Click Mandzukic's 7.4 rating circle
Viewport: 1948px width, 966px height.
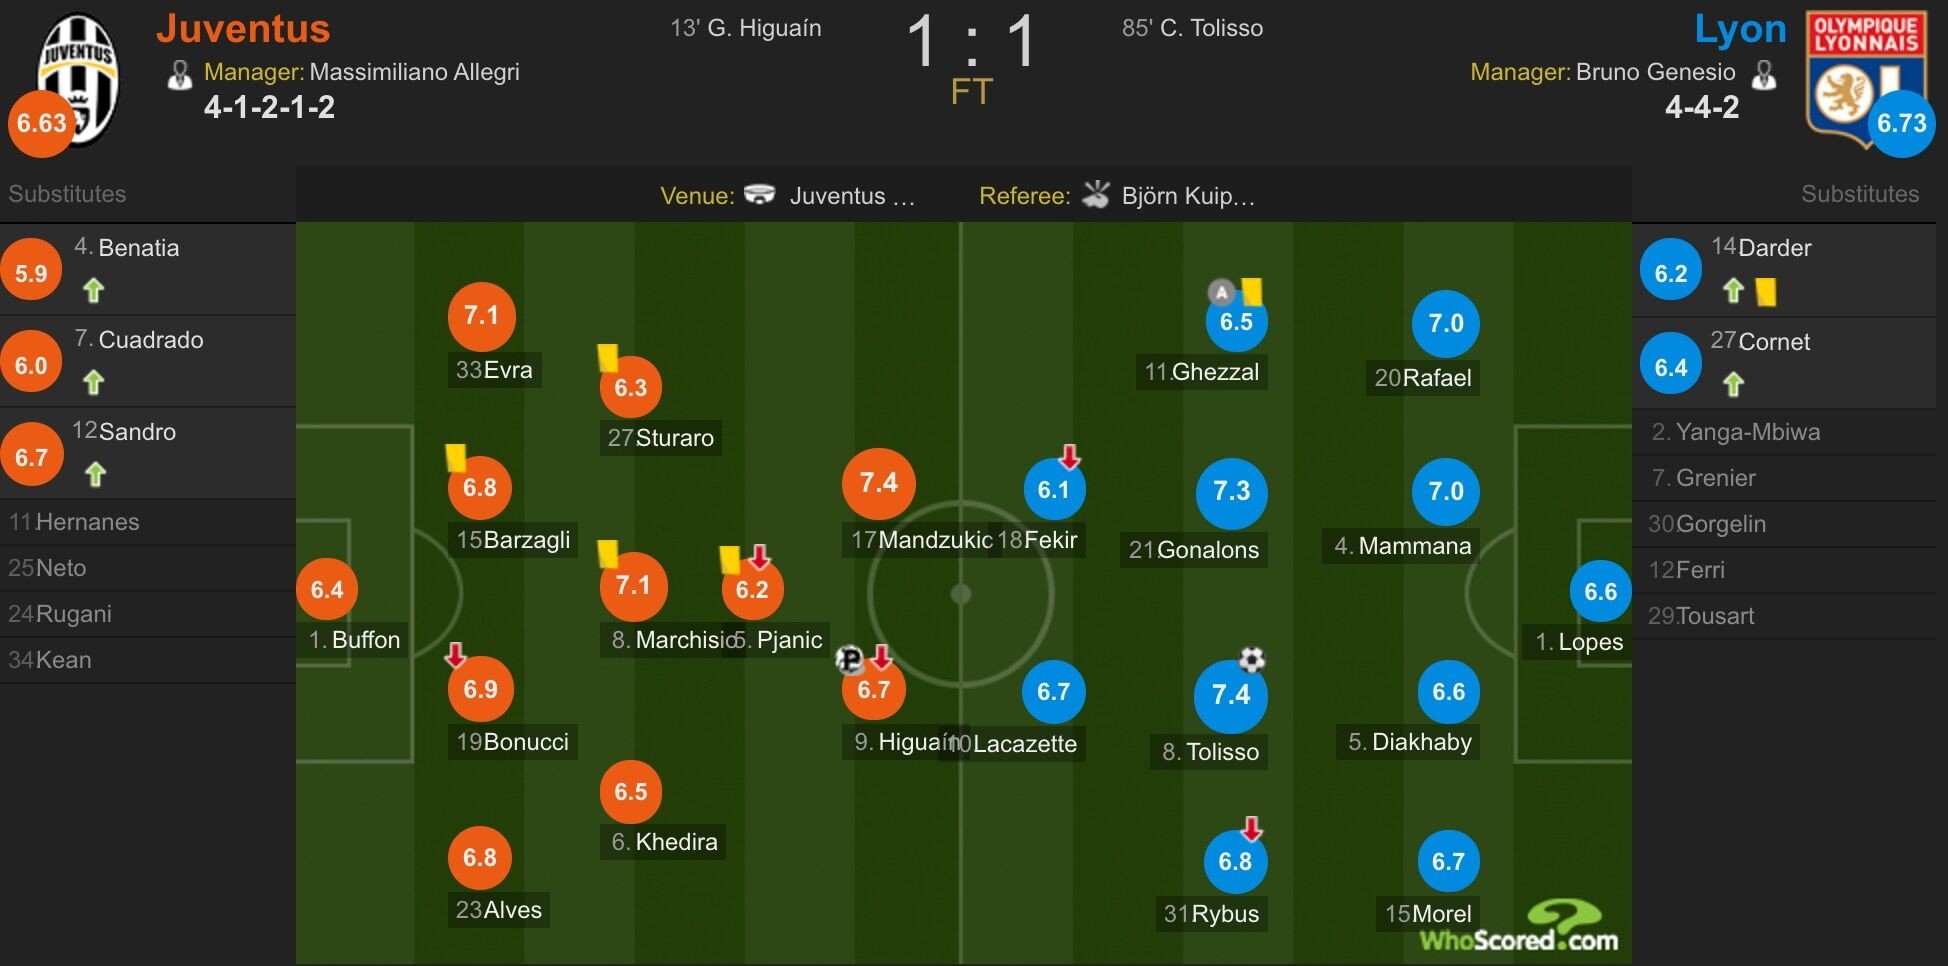879,483
